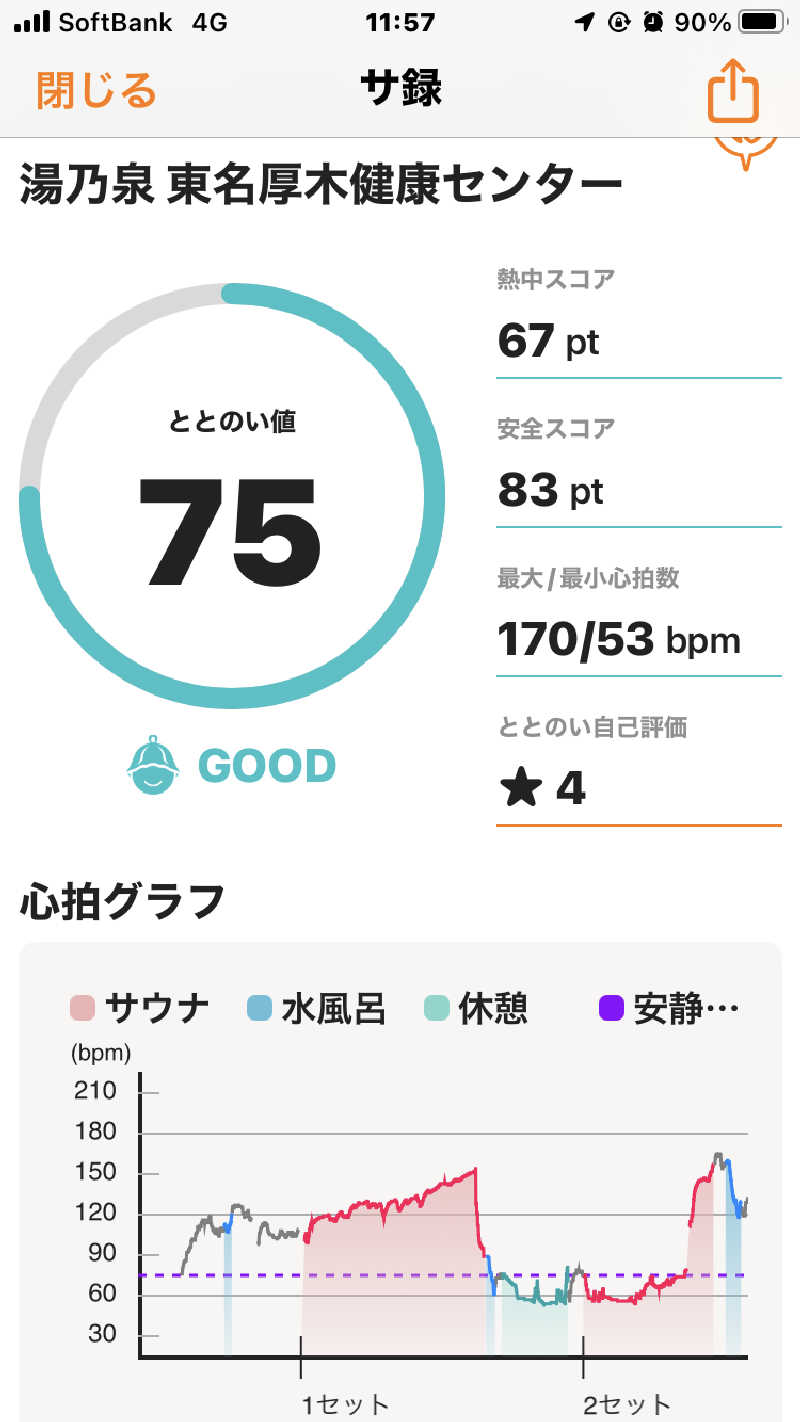Tap the alarm clock status icon
This screenshot has height=1422, width=800.
click(x=654, y=22)
